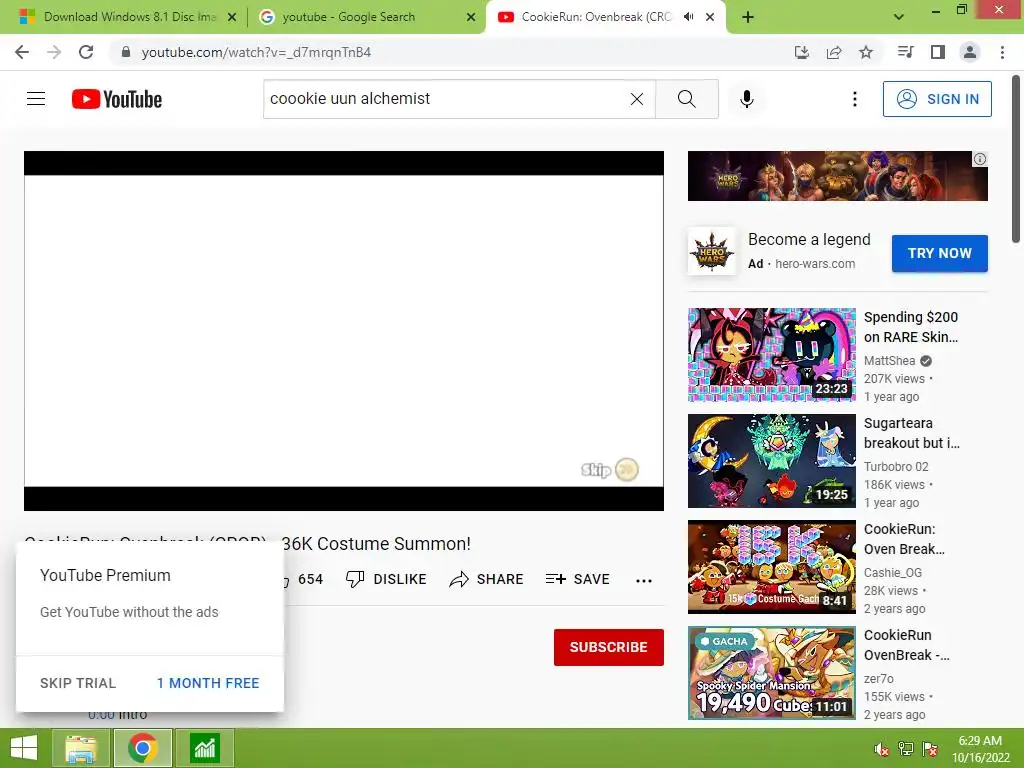Open muted volume tray icon

pos(881,749)
